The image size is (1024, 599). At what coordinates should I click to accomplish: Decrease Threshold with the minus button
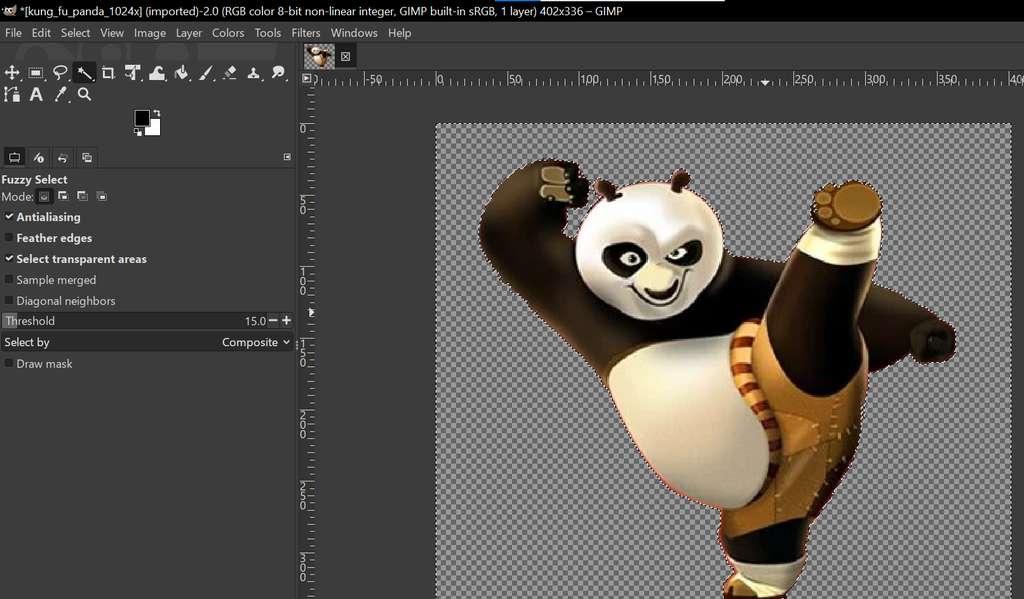click(x=273, y=321)
